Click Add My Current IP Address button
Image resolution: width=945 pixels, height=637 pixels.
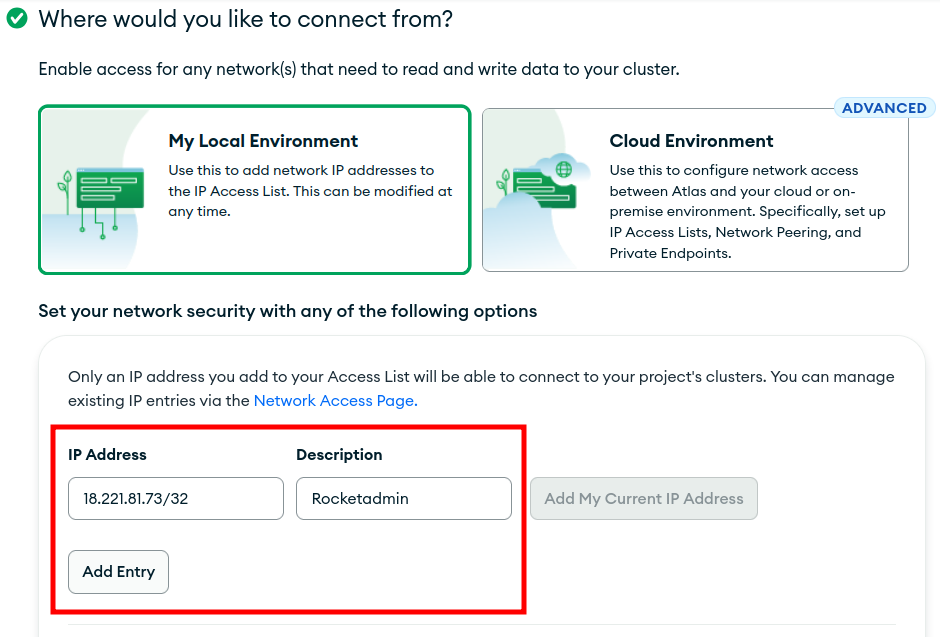click(643, 498)
